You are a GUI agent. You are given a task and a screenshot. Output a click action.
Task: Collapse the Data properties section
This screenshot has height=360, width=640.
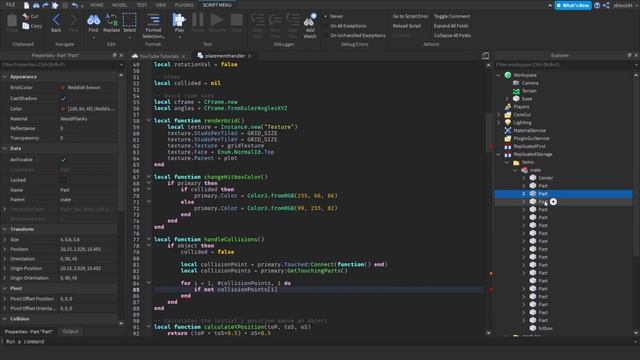coord(4,148)
